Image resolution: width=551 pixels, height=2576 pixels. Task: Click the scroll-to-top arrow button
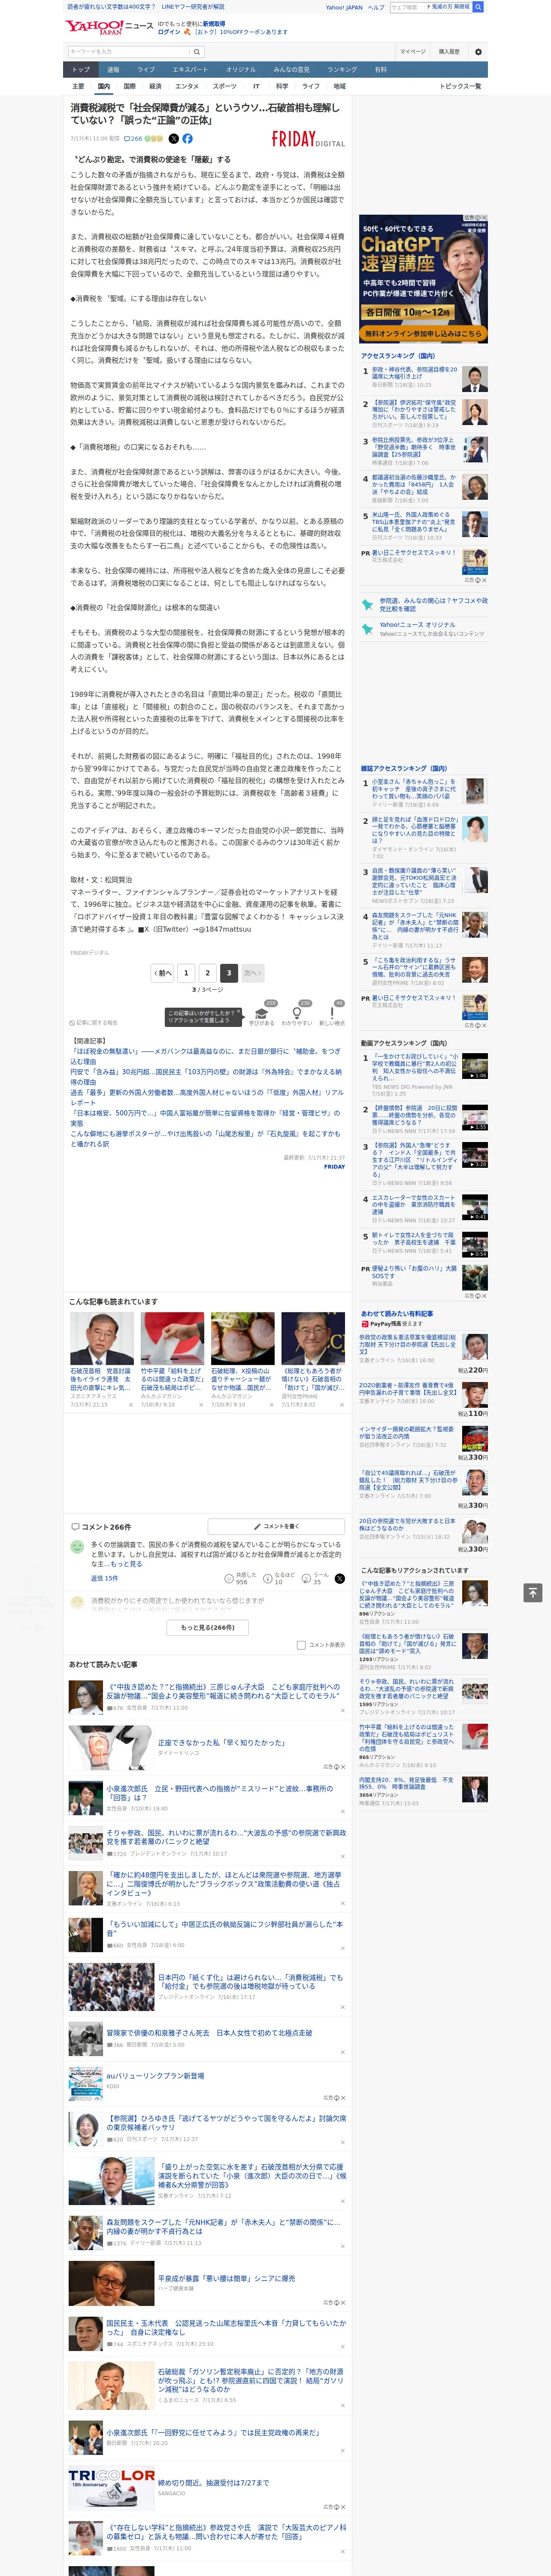[x=533, y=1592]
